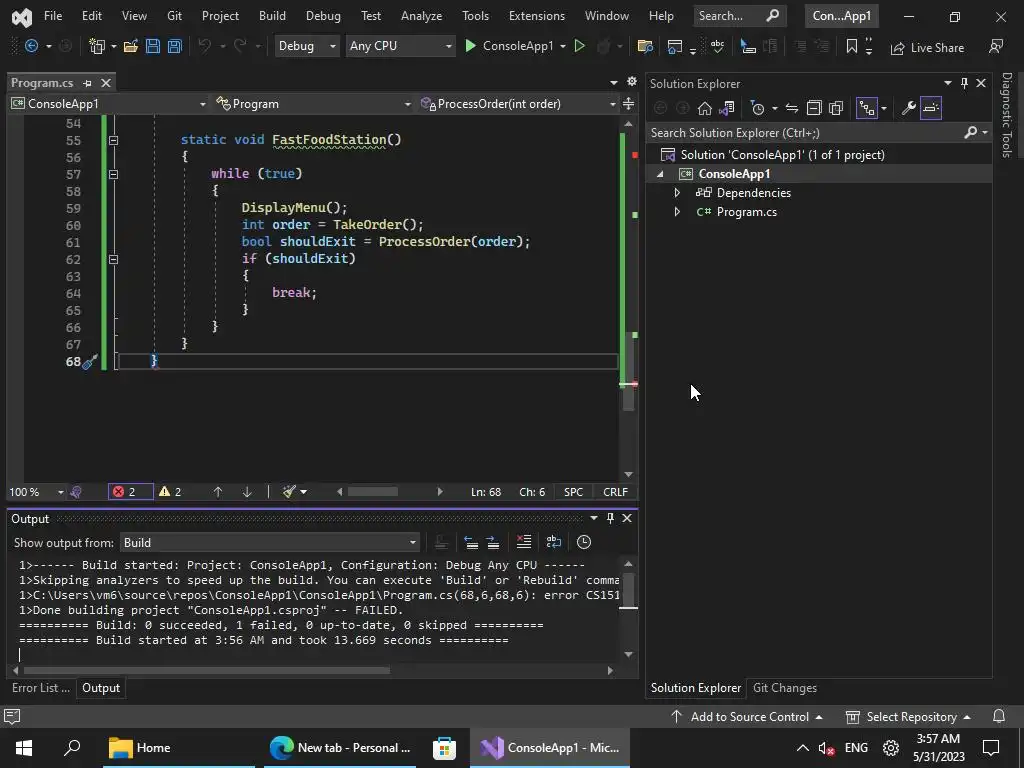Open the Any CPU platform dropdown
This screenshot has height=768, width=1024.
(x=400, y=46)
